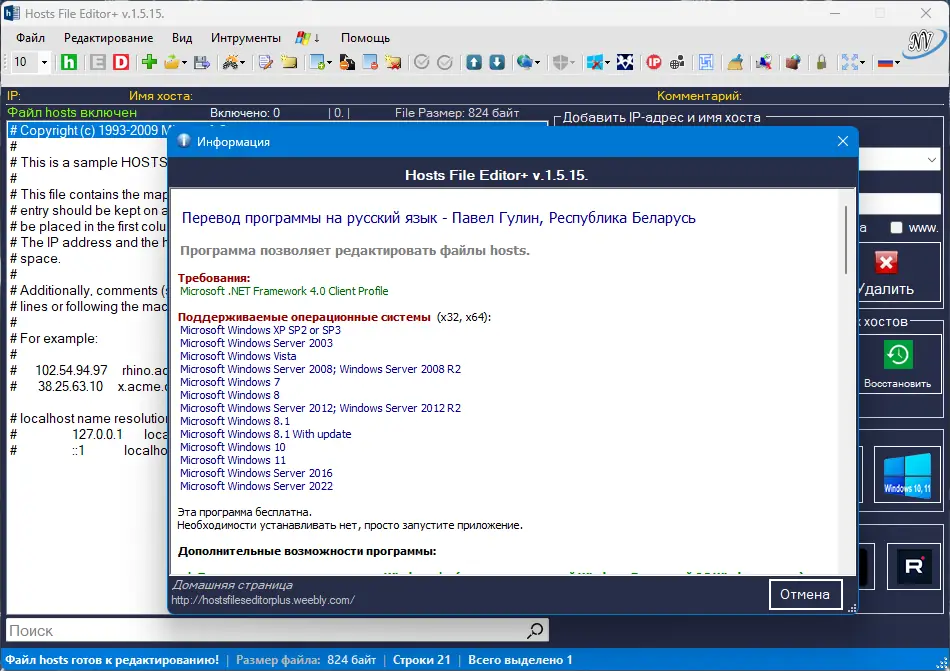Click the Отмена button in Информация dialog
The width and height of the screenshot is (950, 671).
(x=805, y=594)
